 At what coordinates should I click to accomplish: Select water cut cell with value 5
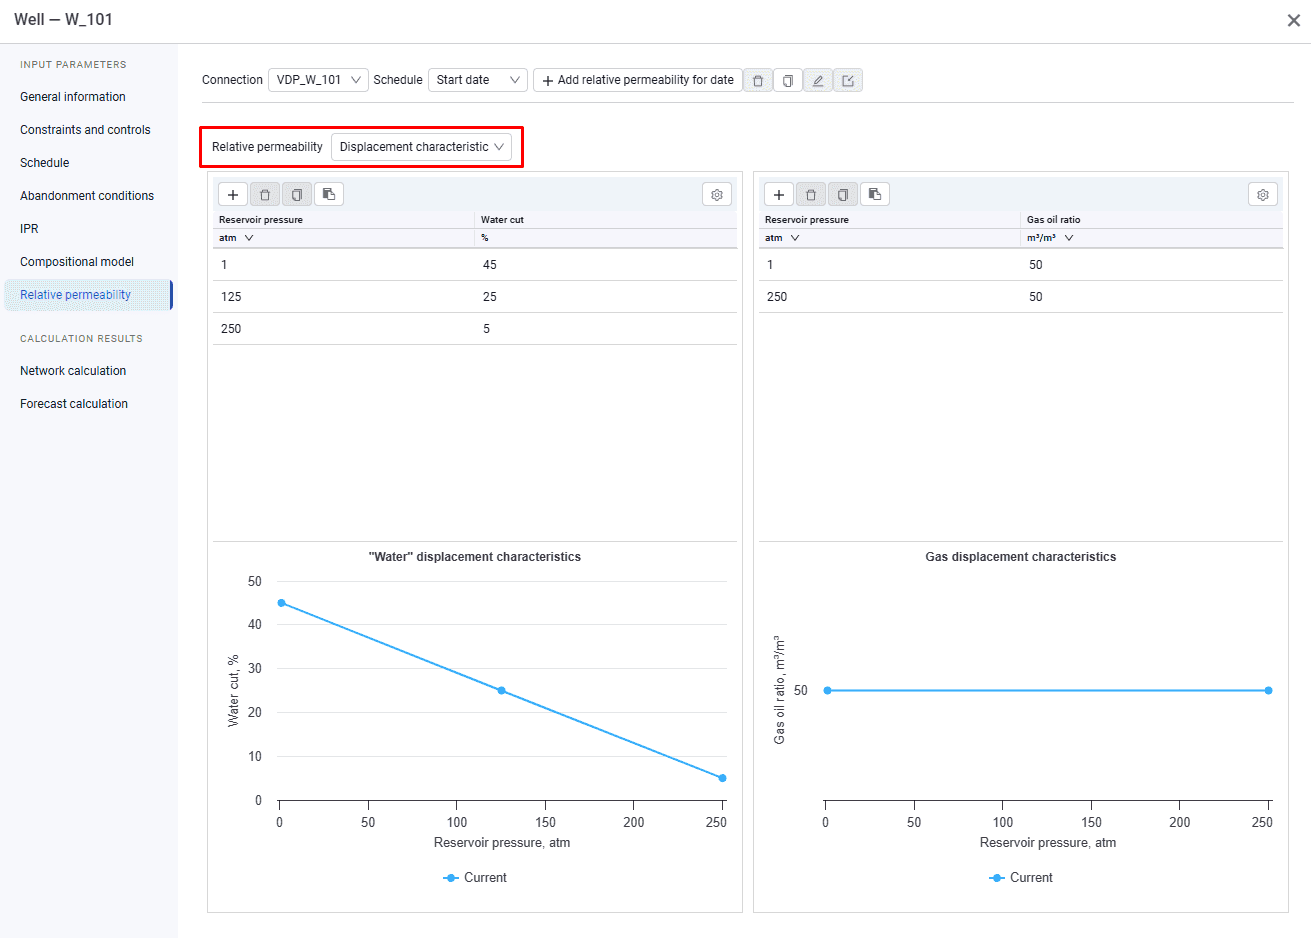point(606,329)
